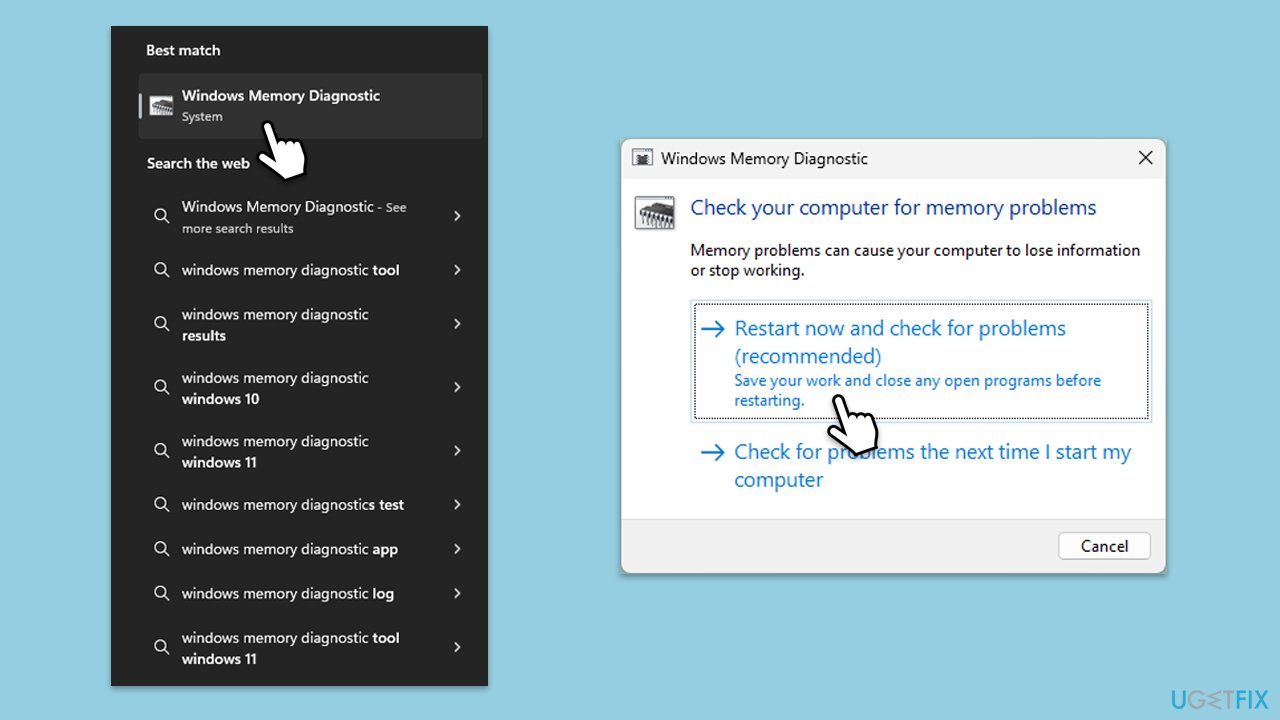Click memory chip icon in dialog title bar
This screenshot has height=720, width=1280.
644,158
